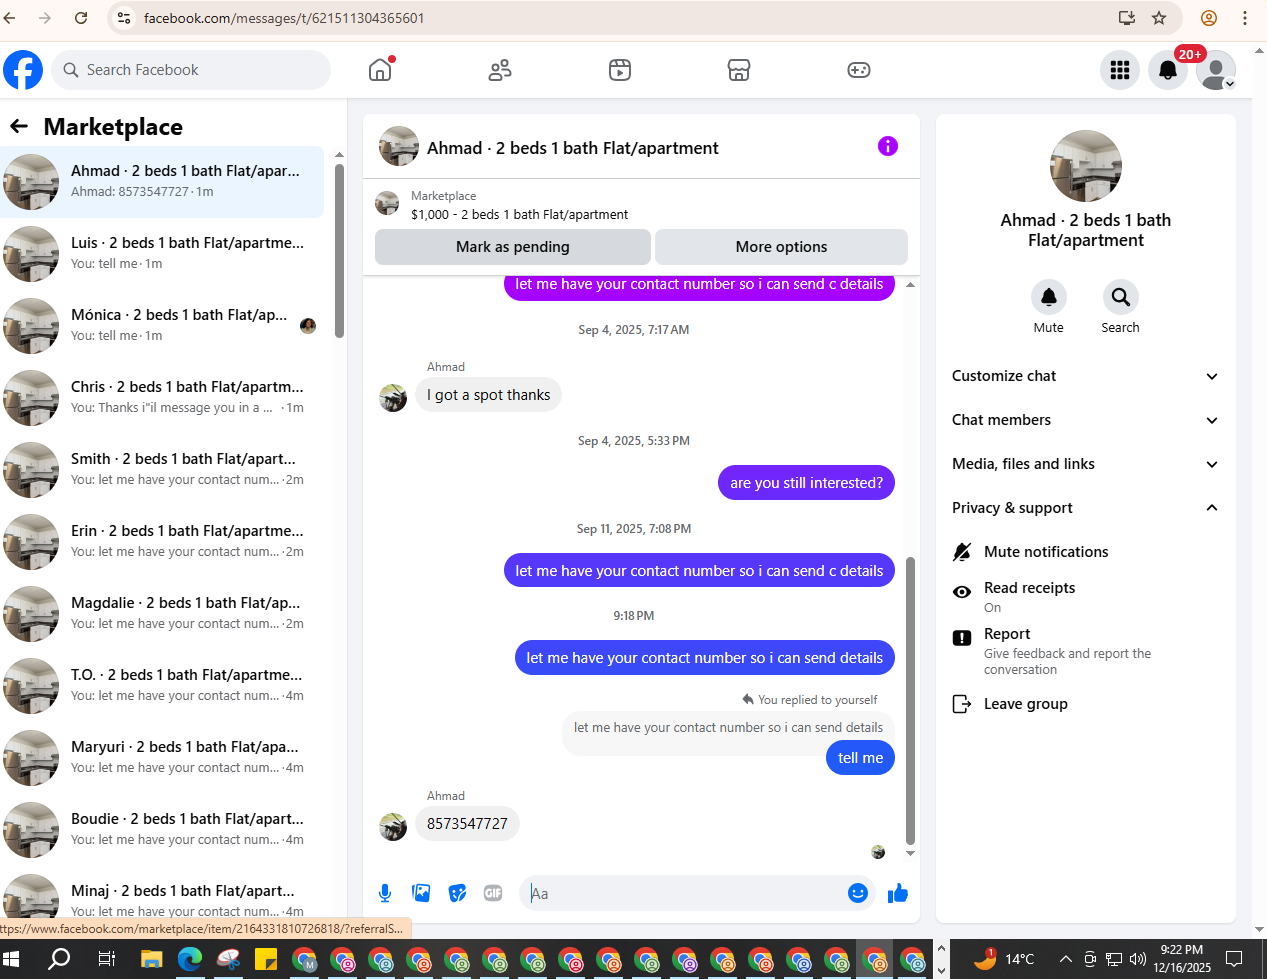Click the conversation list scrollbar
The width and height of the screenshot is (1267, 979).
[339, 250]
